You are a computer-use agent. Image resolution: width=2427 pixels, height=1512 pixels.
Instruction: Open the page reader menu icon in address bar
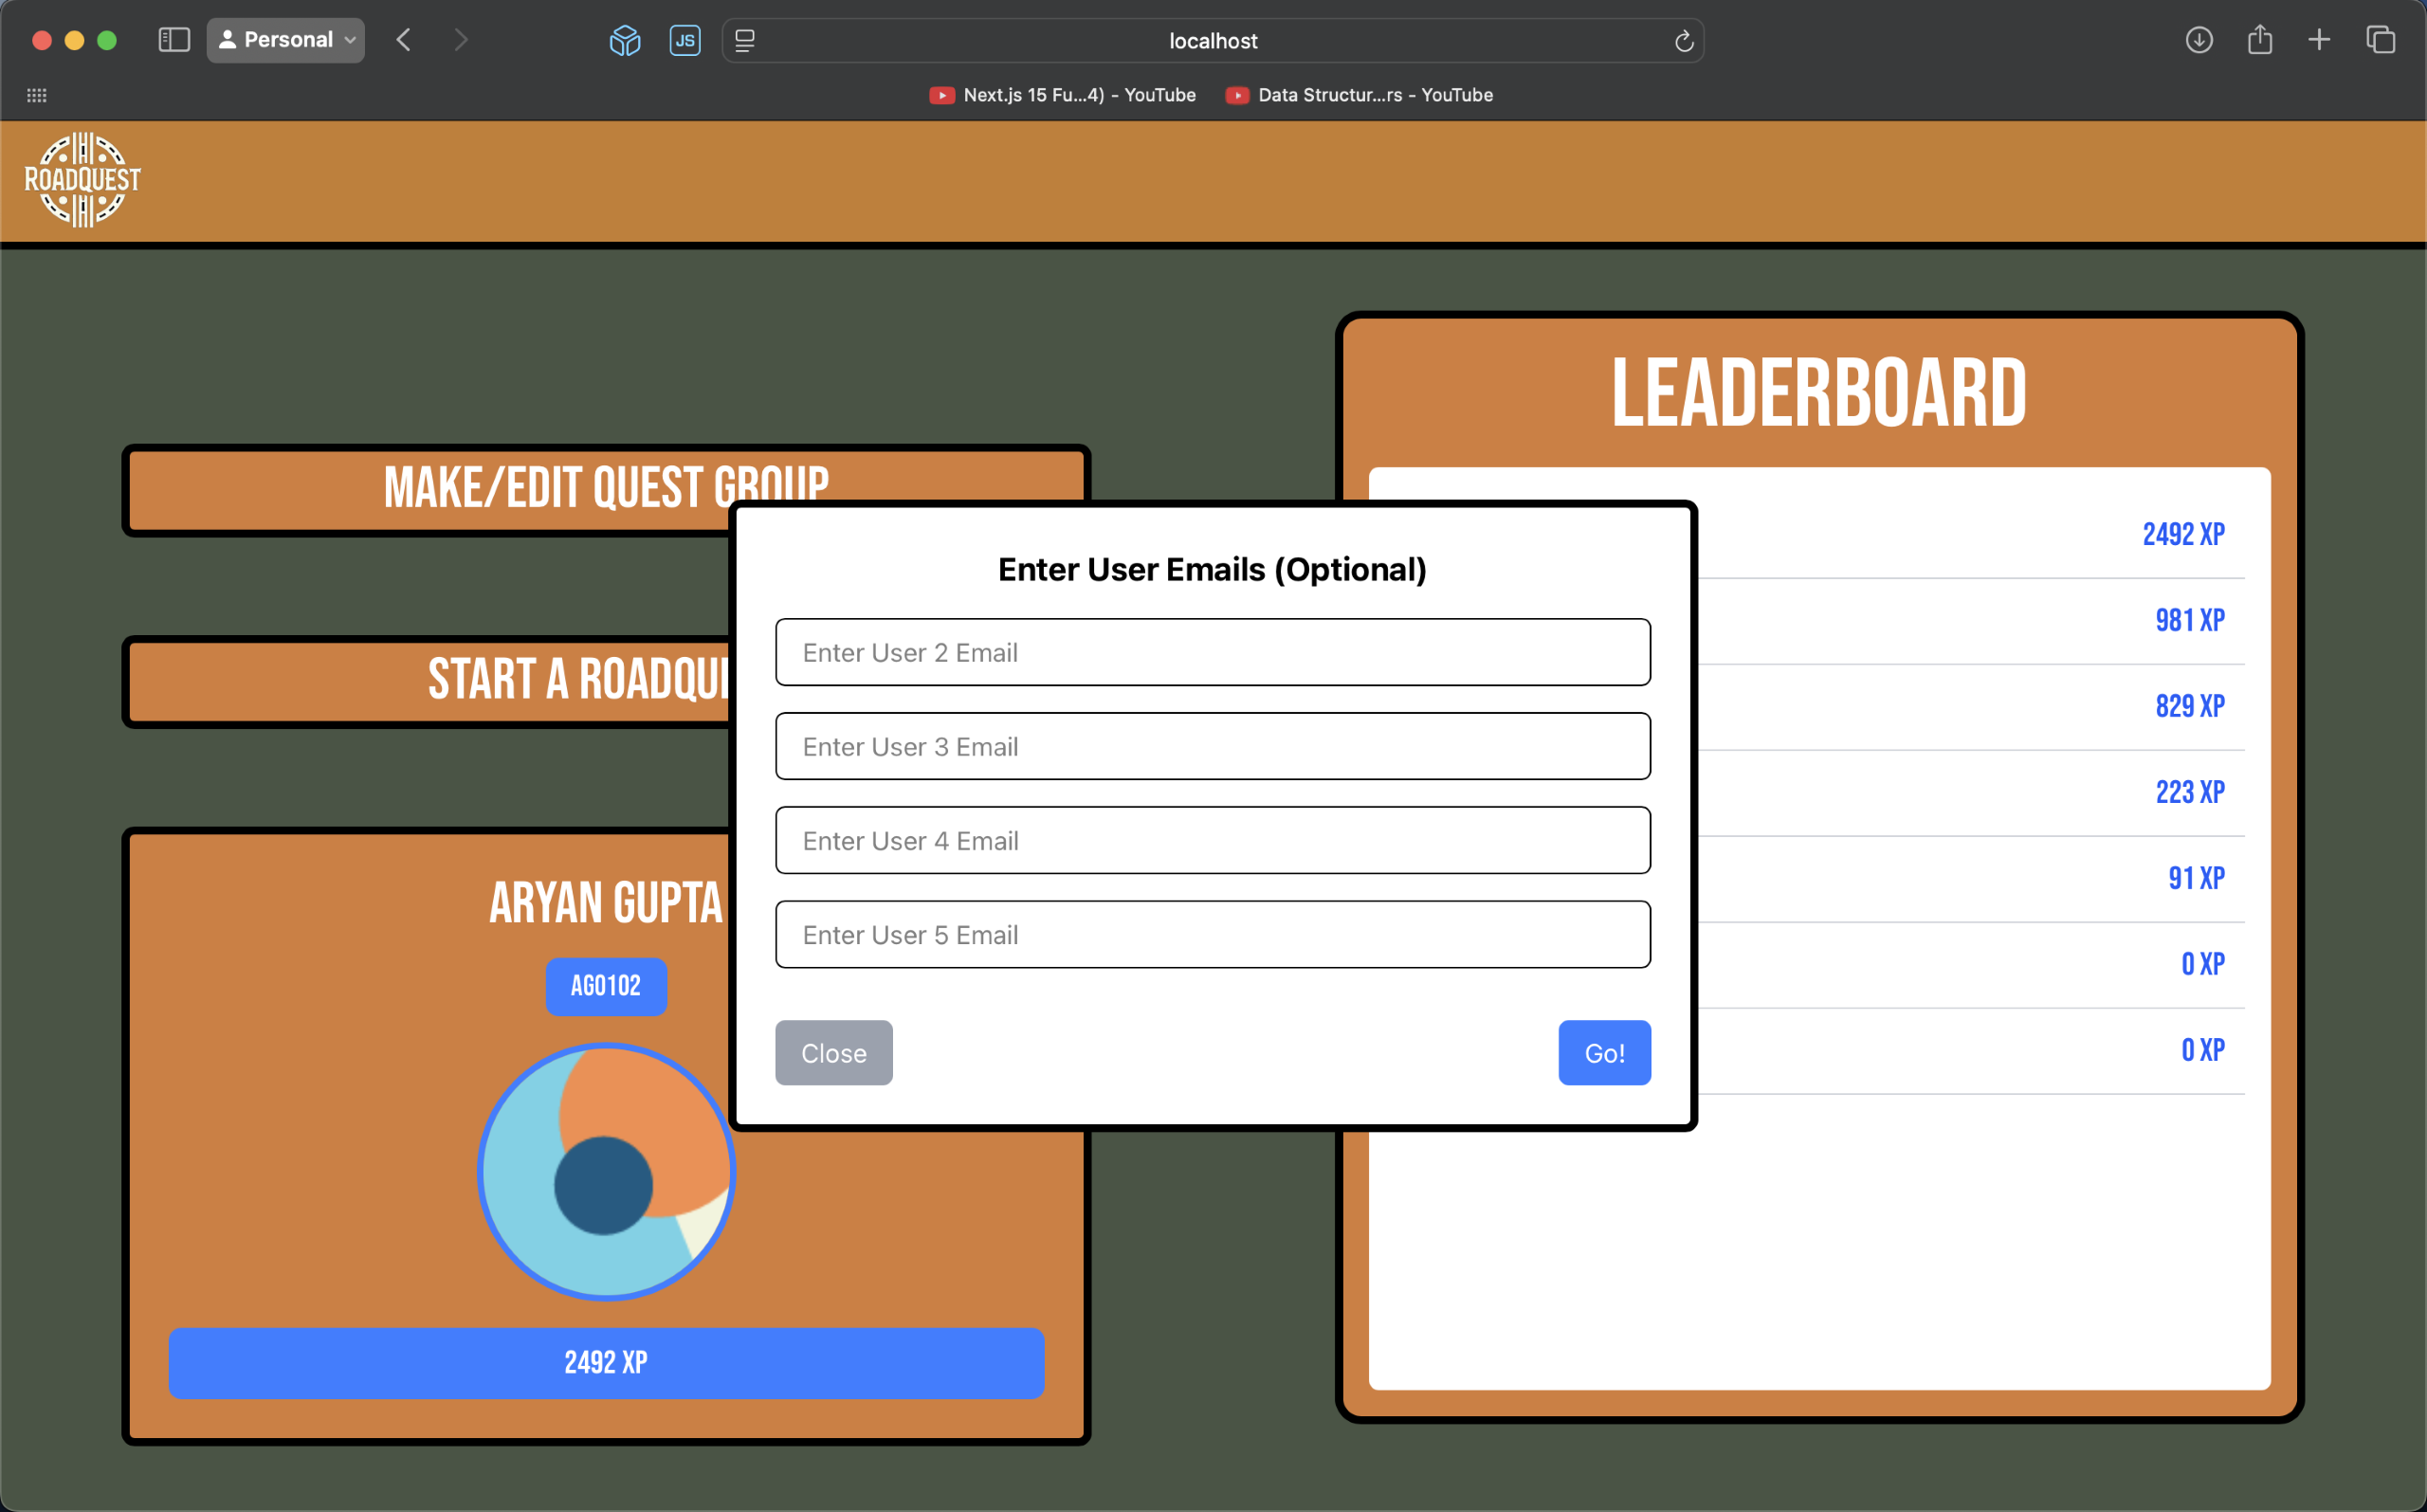tap(745, 41)
